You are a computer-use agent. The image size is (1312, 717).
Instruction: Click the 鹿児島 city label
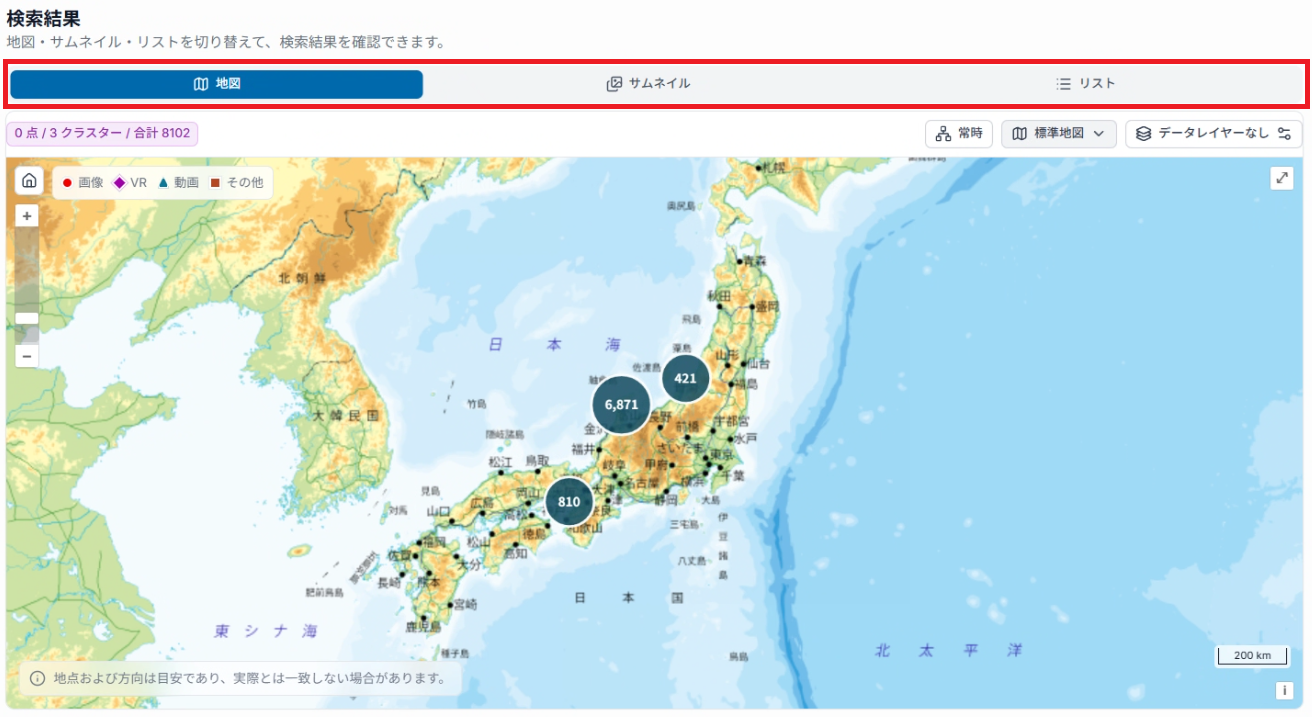(x=422, y=626)
